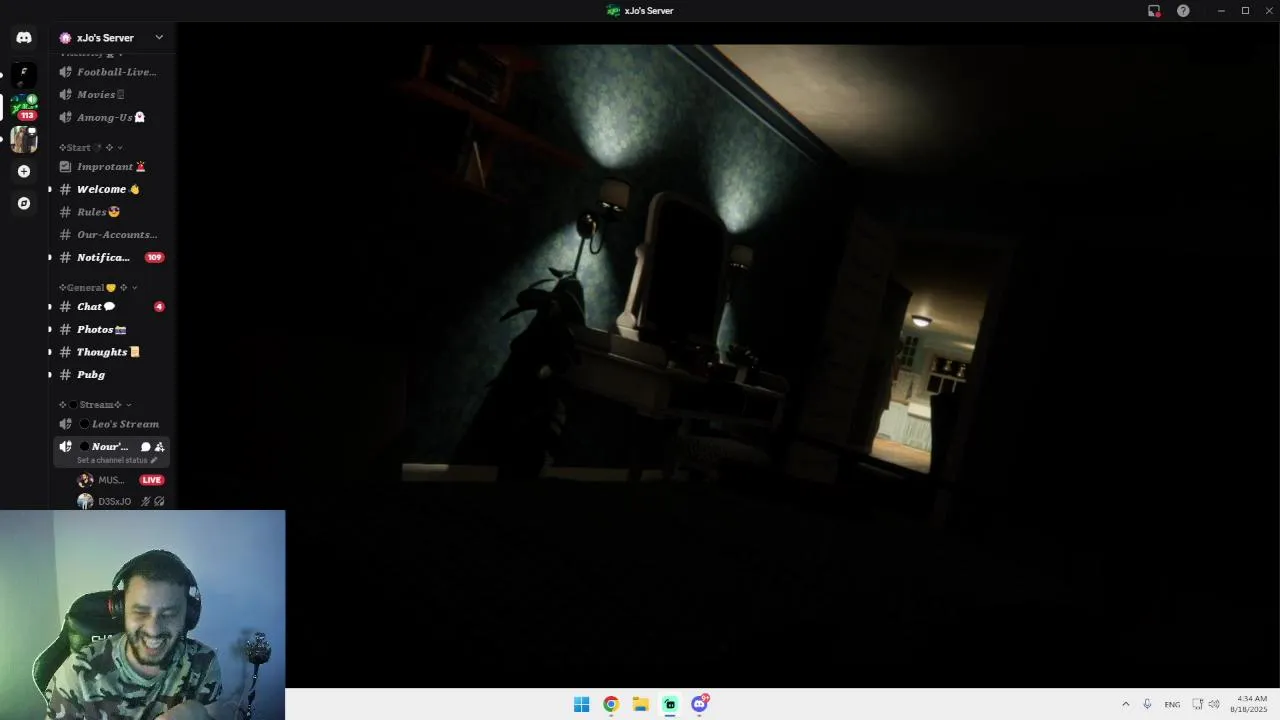Open the dark 'F' server icon

tap(24, 74)
